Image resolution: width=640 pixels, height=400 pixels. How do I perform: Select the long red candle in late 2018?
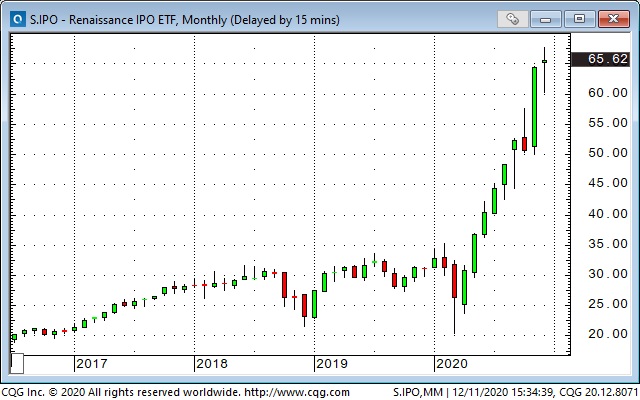[284, 284]
